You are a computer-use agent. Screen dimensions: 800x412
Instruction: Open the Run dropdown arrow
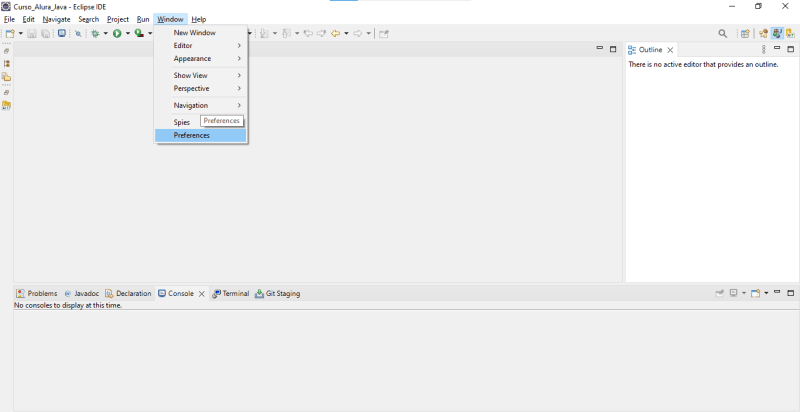pos(128,34)
